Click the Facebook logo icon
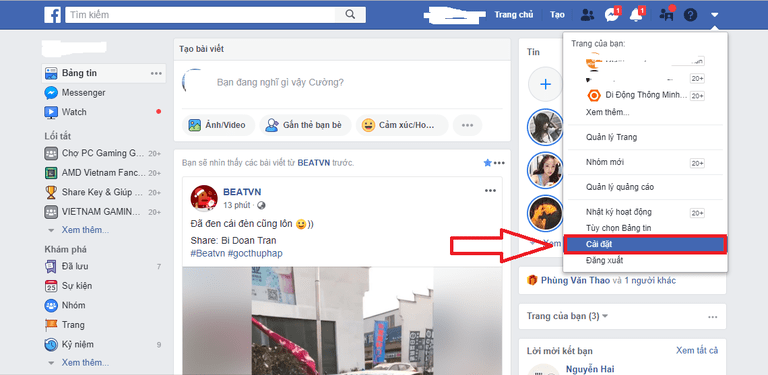 point(52,15)
